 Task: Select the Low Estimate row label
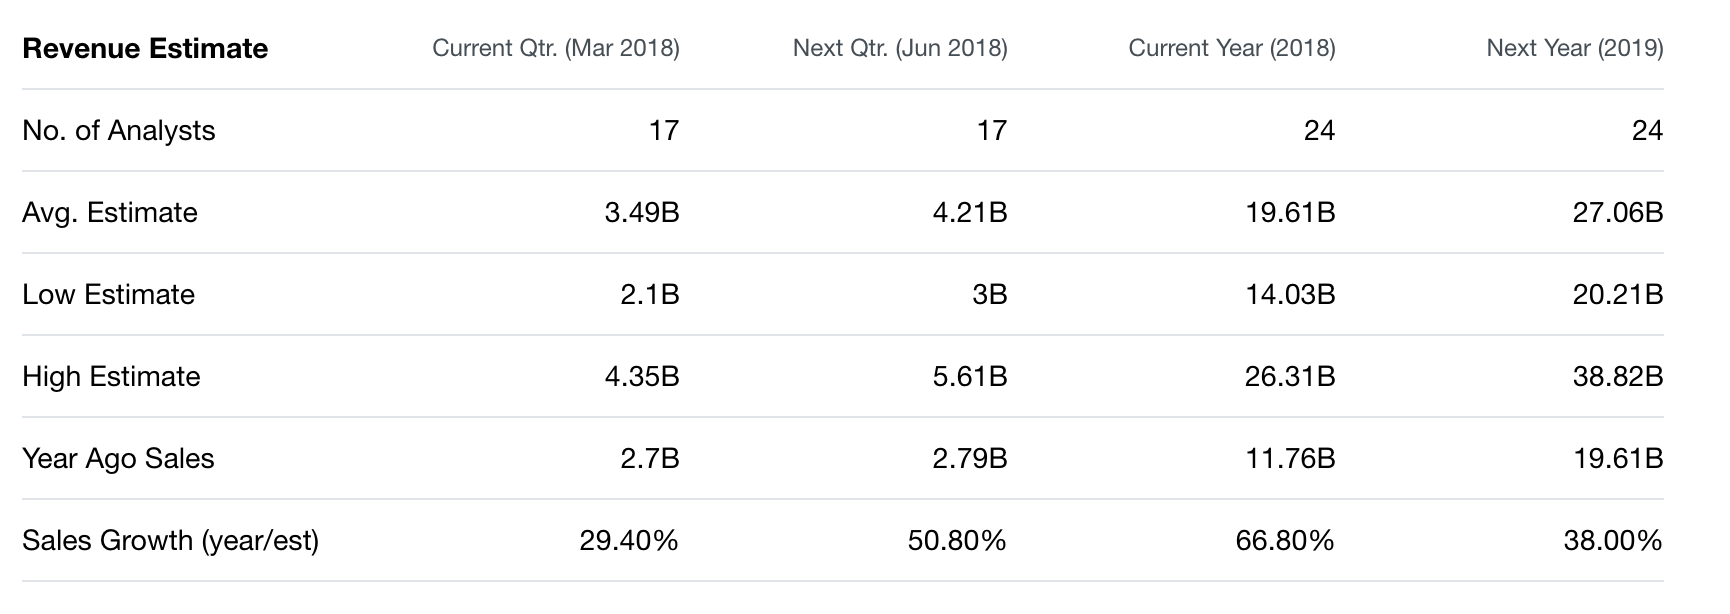pyautogui.click(x=109, y=295)
